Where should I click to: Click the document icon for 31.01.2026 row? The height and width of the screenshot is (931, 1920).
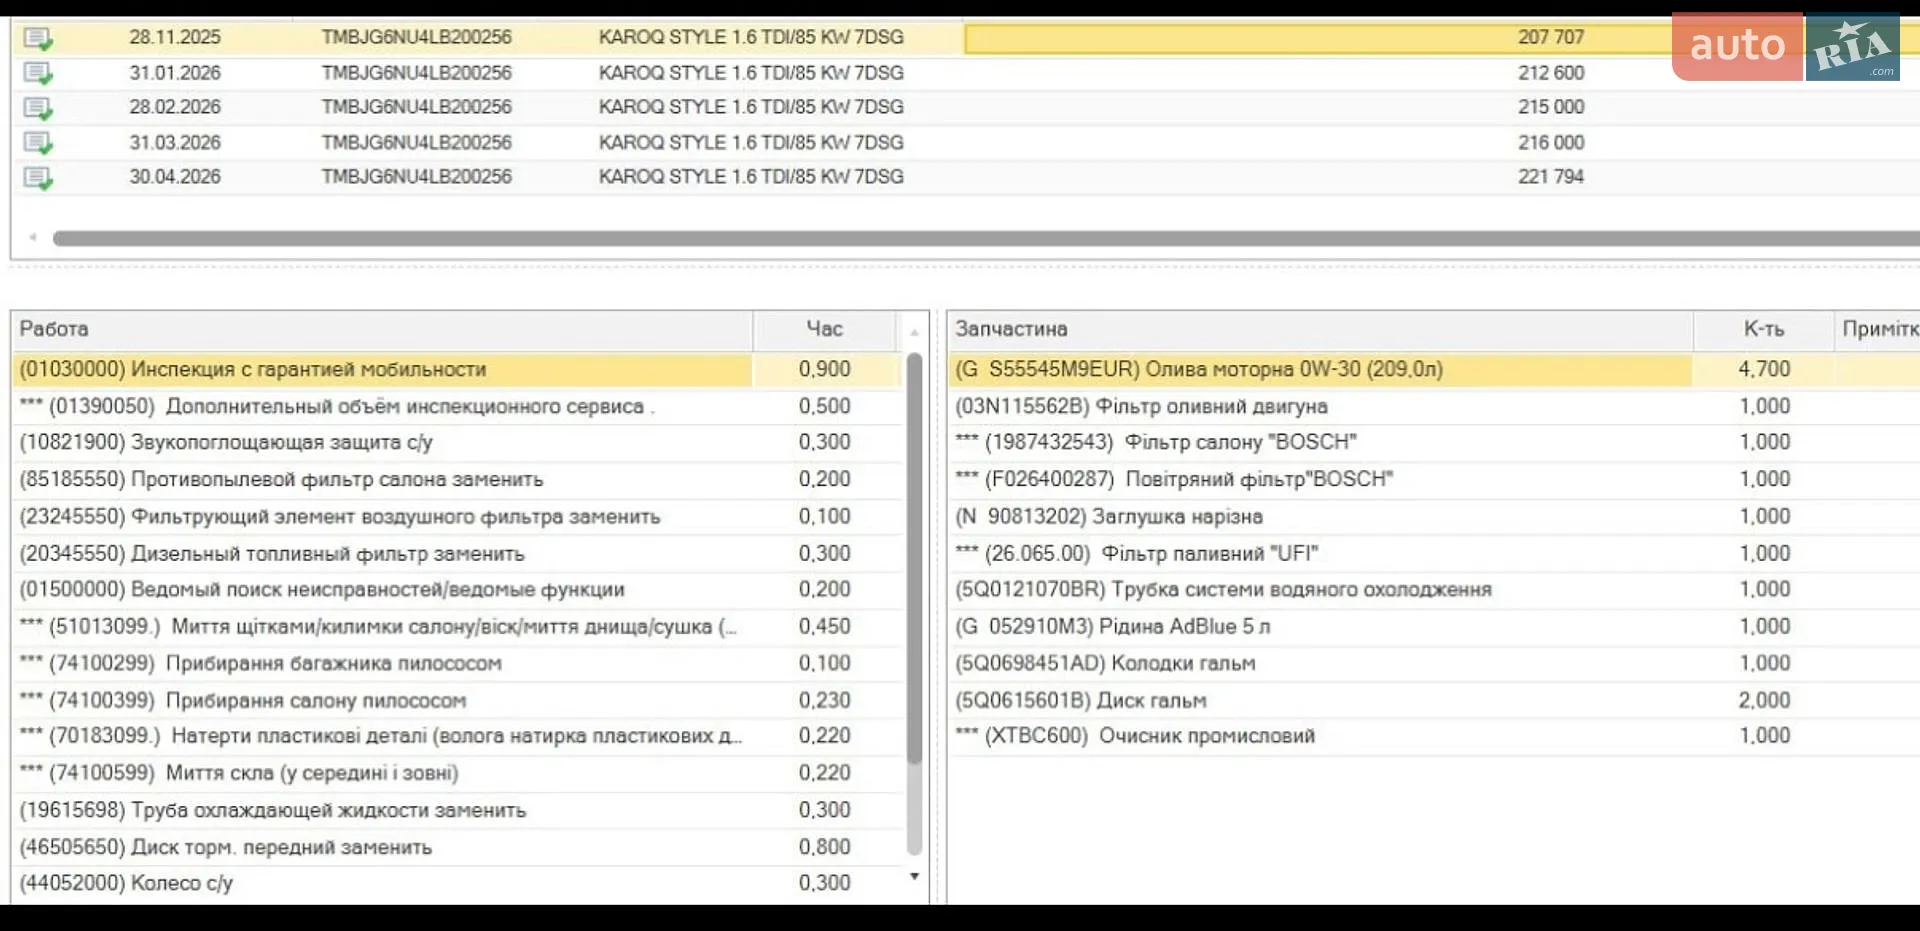38,73
